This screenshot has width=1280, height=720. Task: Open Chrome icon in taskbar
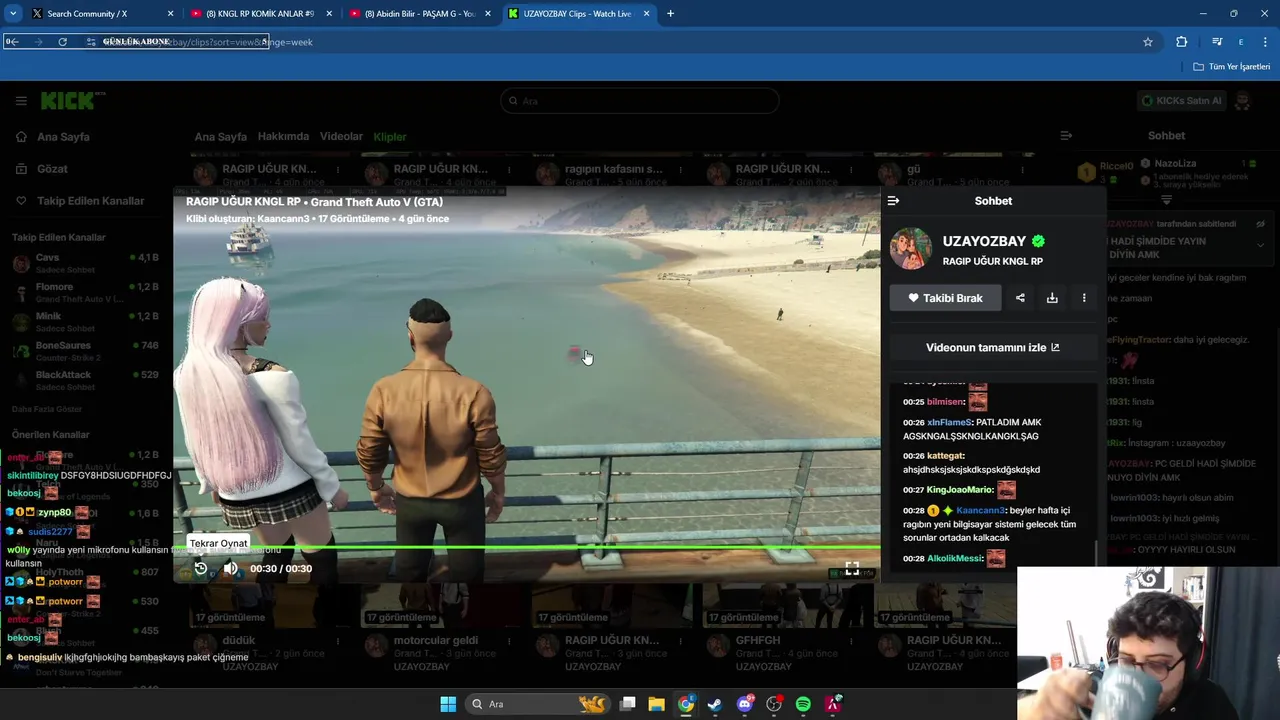[x=686, y=704]
